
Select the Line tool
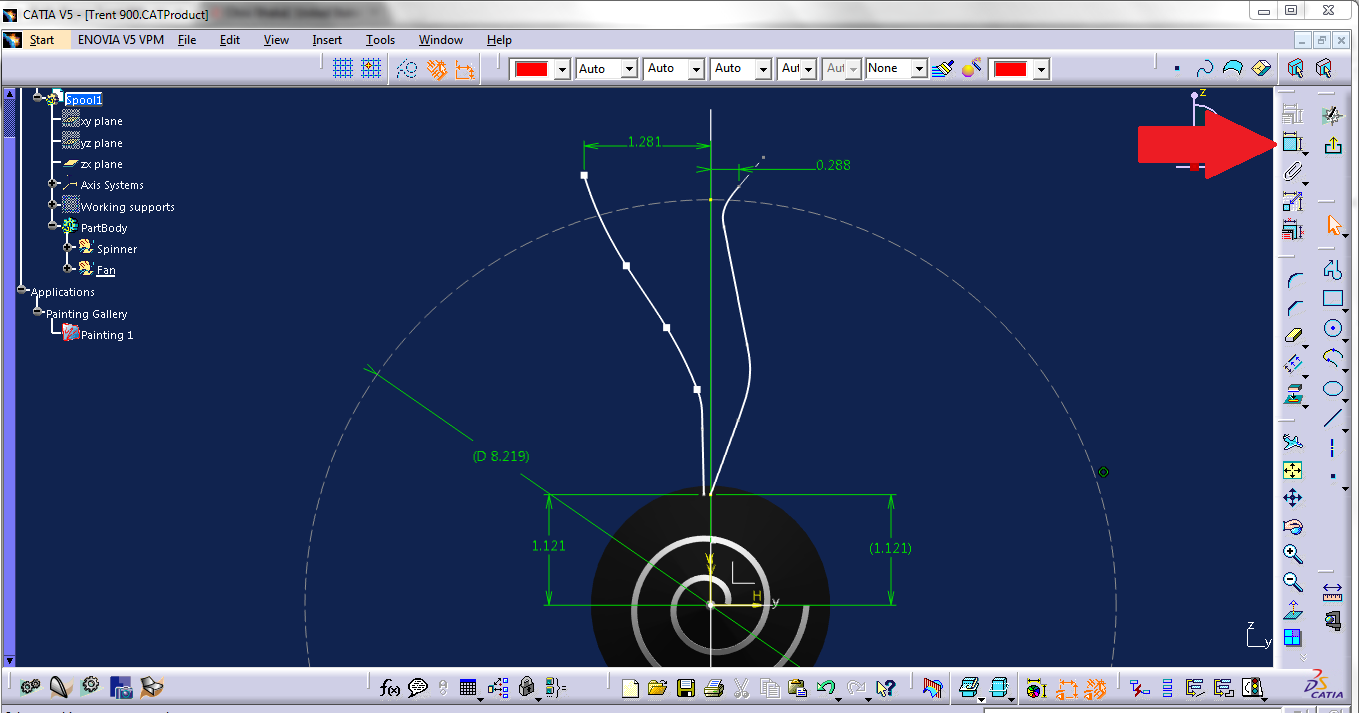point(1332,418)
